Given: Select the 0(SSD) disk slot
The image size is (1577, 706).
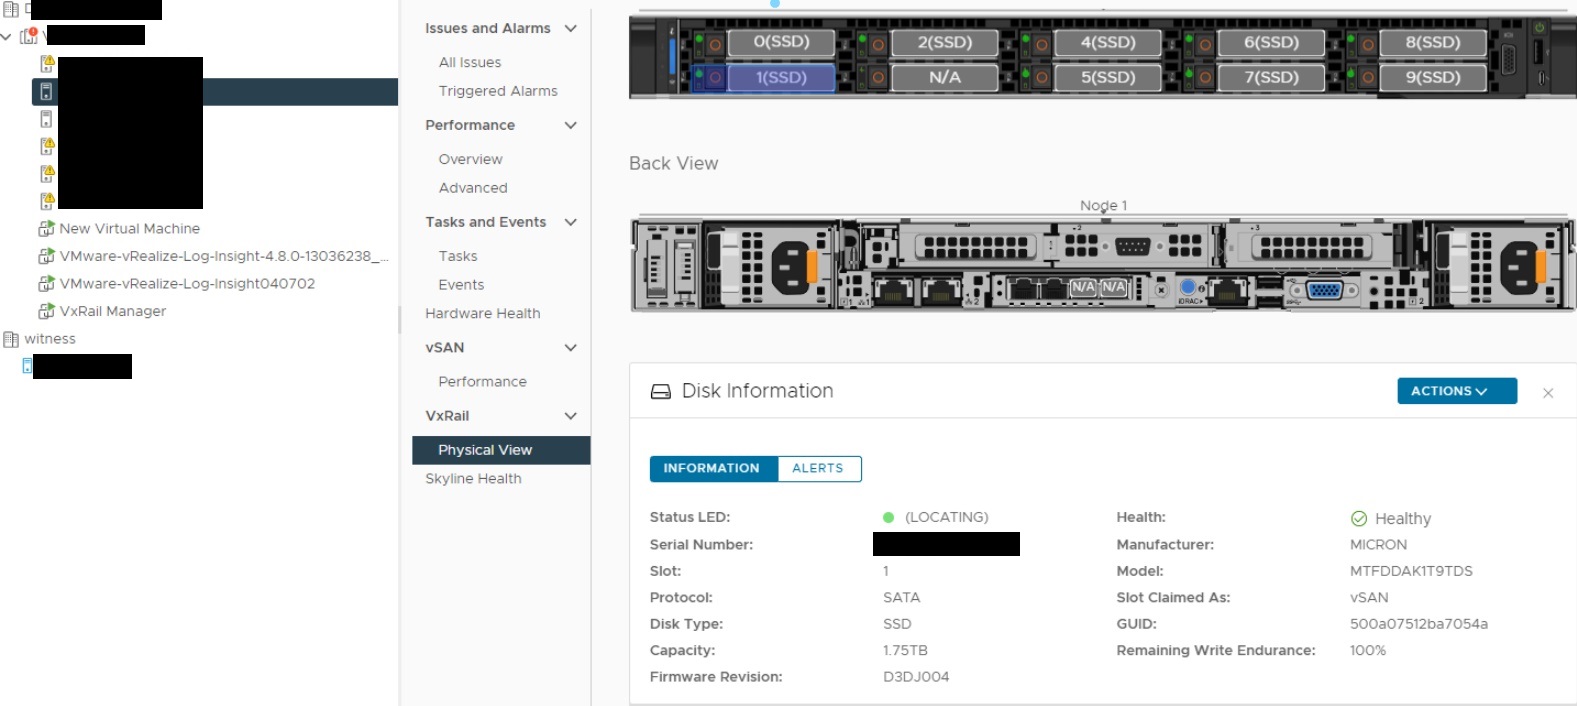Looking at the screenshot, I should [781, 42].
